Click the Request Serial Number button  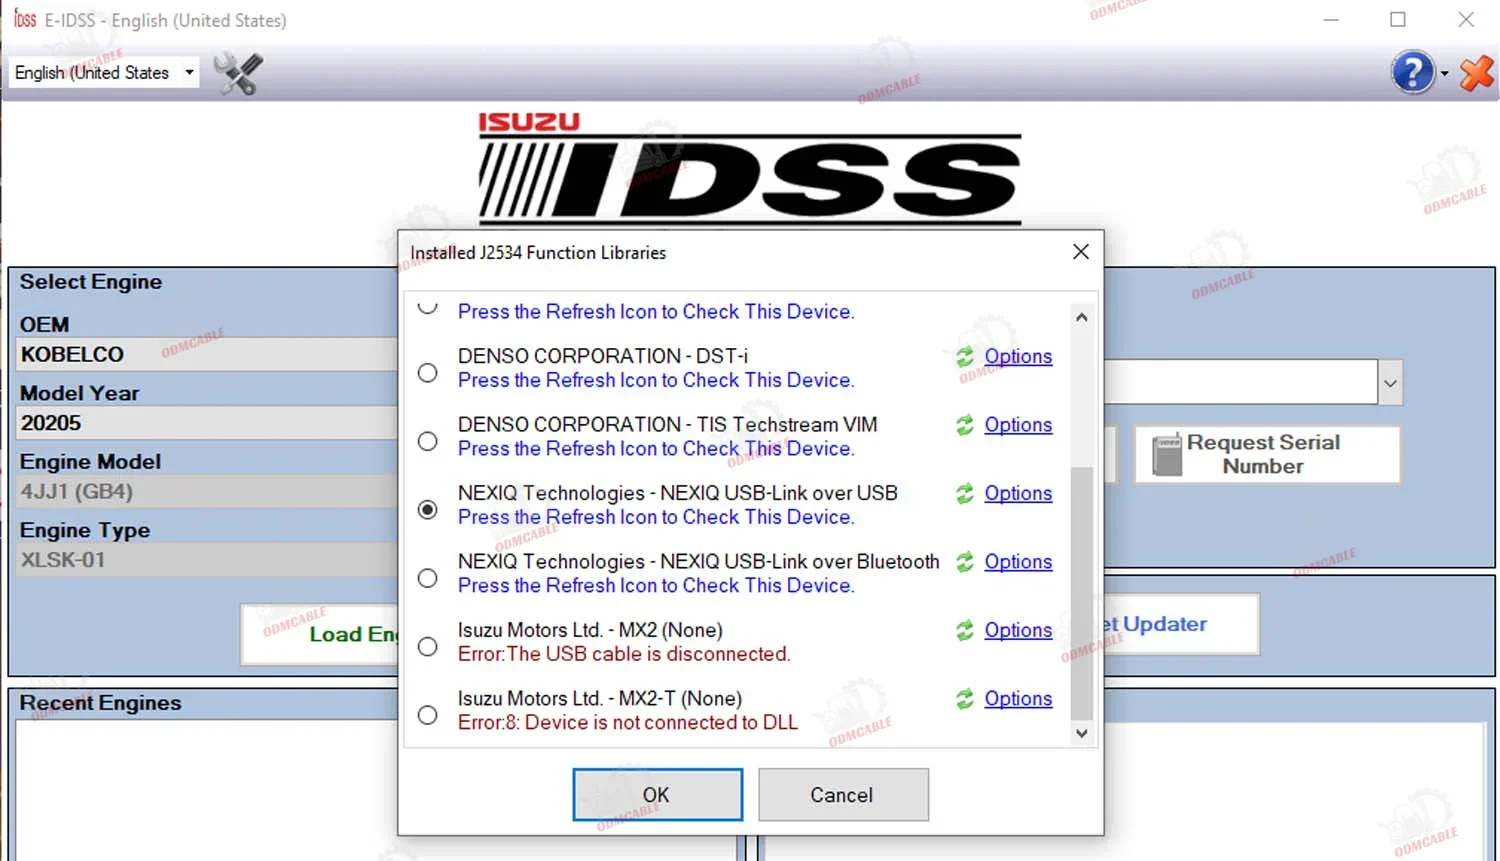1267,455
